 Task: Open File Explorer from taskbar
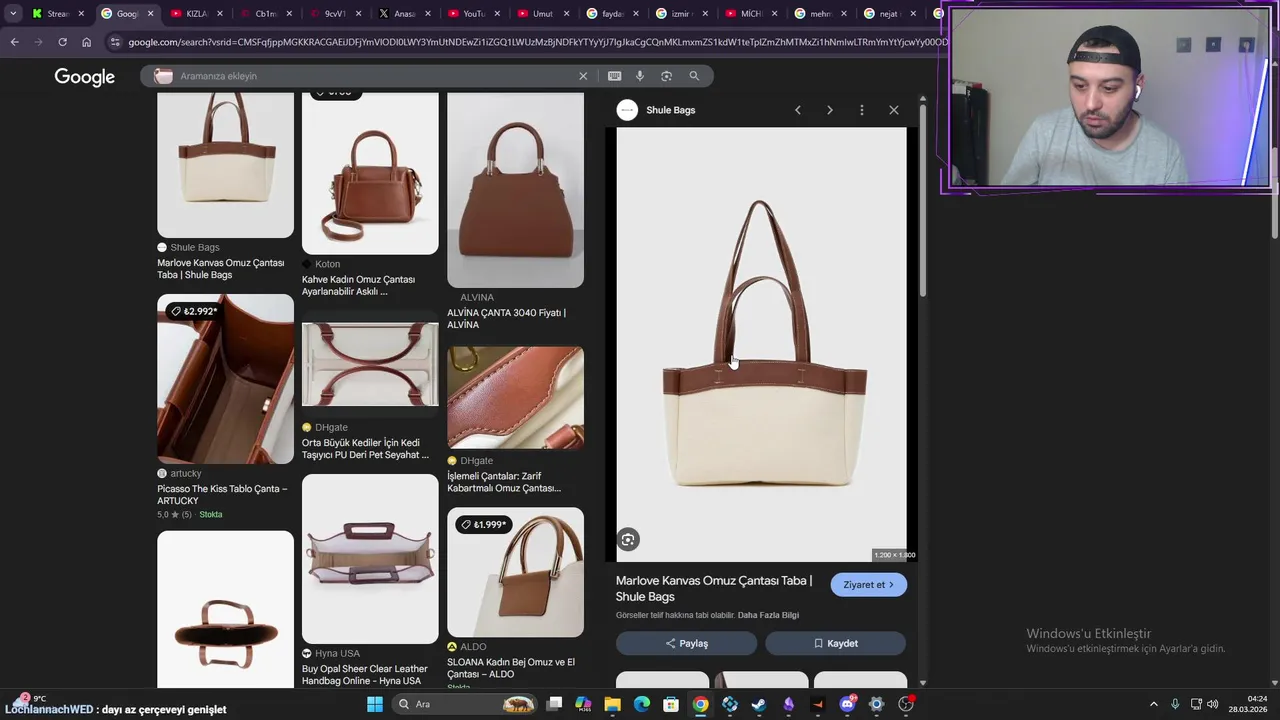(612, 704)
